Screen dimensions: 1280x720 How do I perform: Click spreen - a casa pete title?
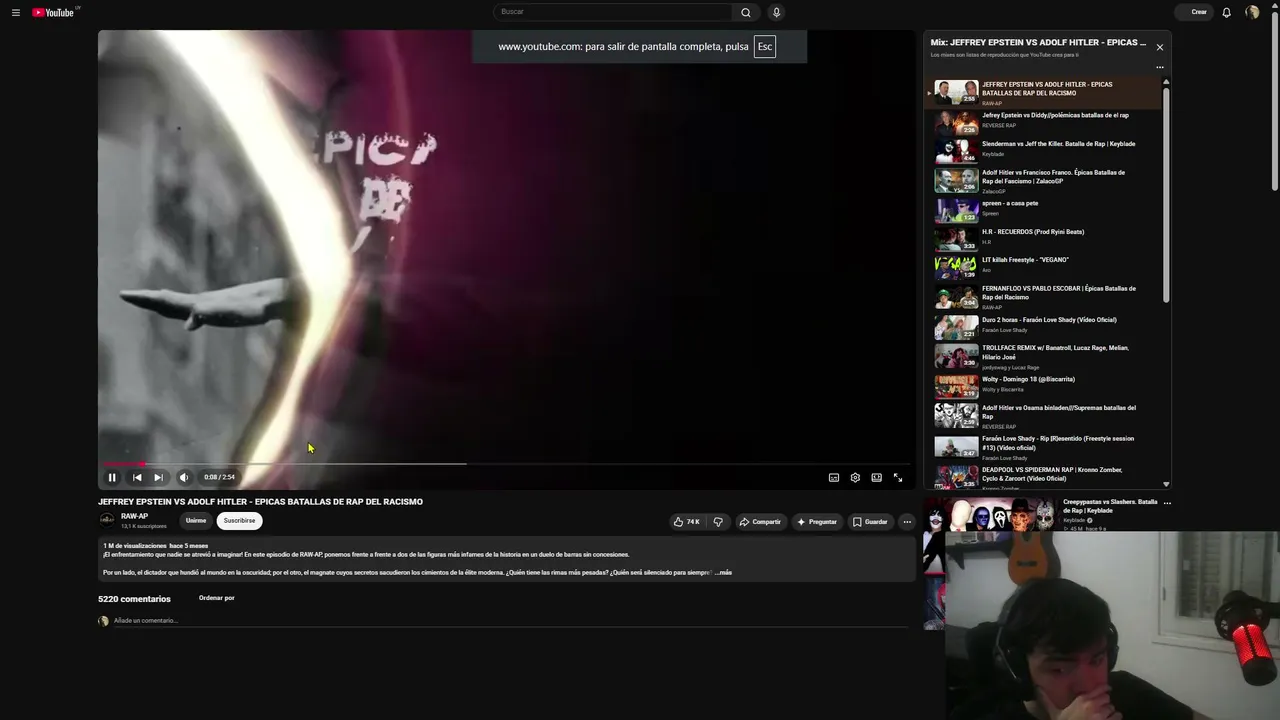click(x=1010, y=204)
